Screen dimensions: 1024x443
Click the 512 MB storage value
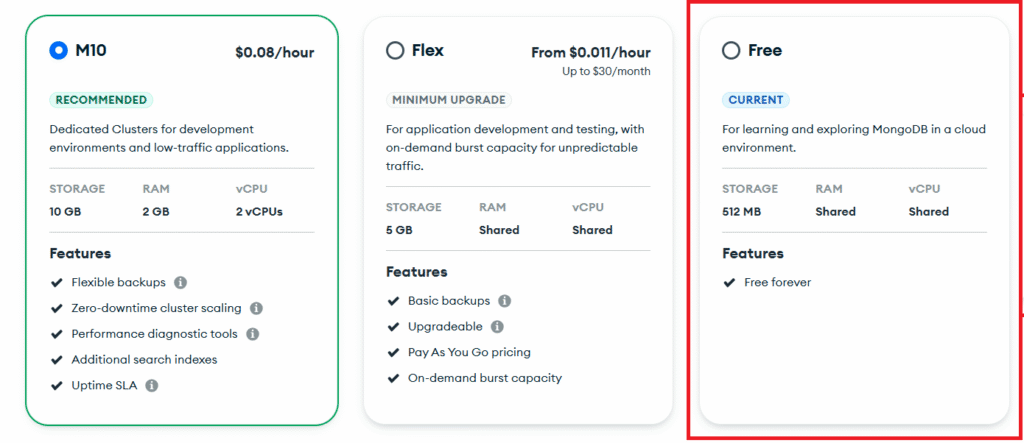tap(743, 212)
